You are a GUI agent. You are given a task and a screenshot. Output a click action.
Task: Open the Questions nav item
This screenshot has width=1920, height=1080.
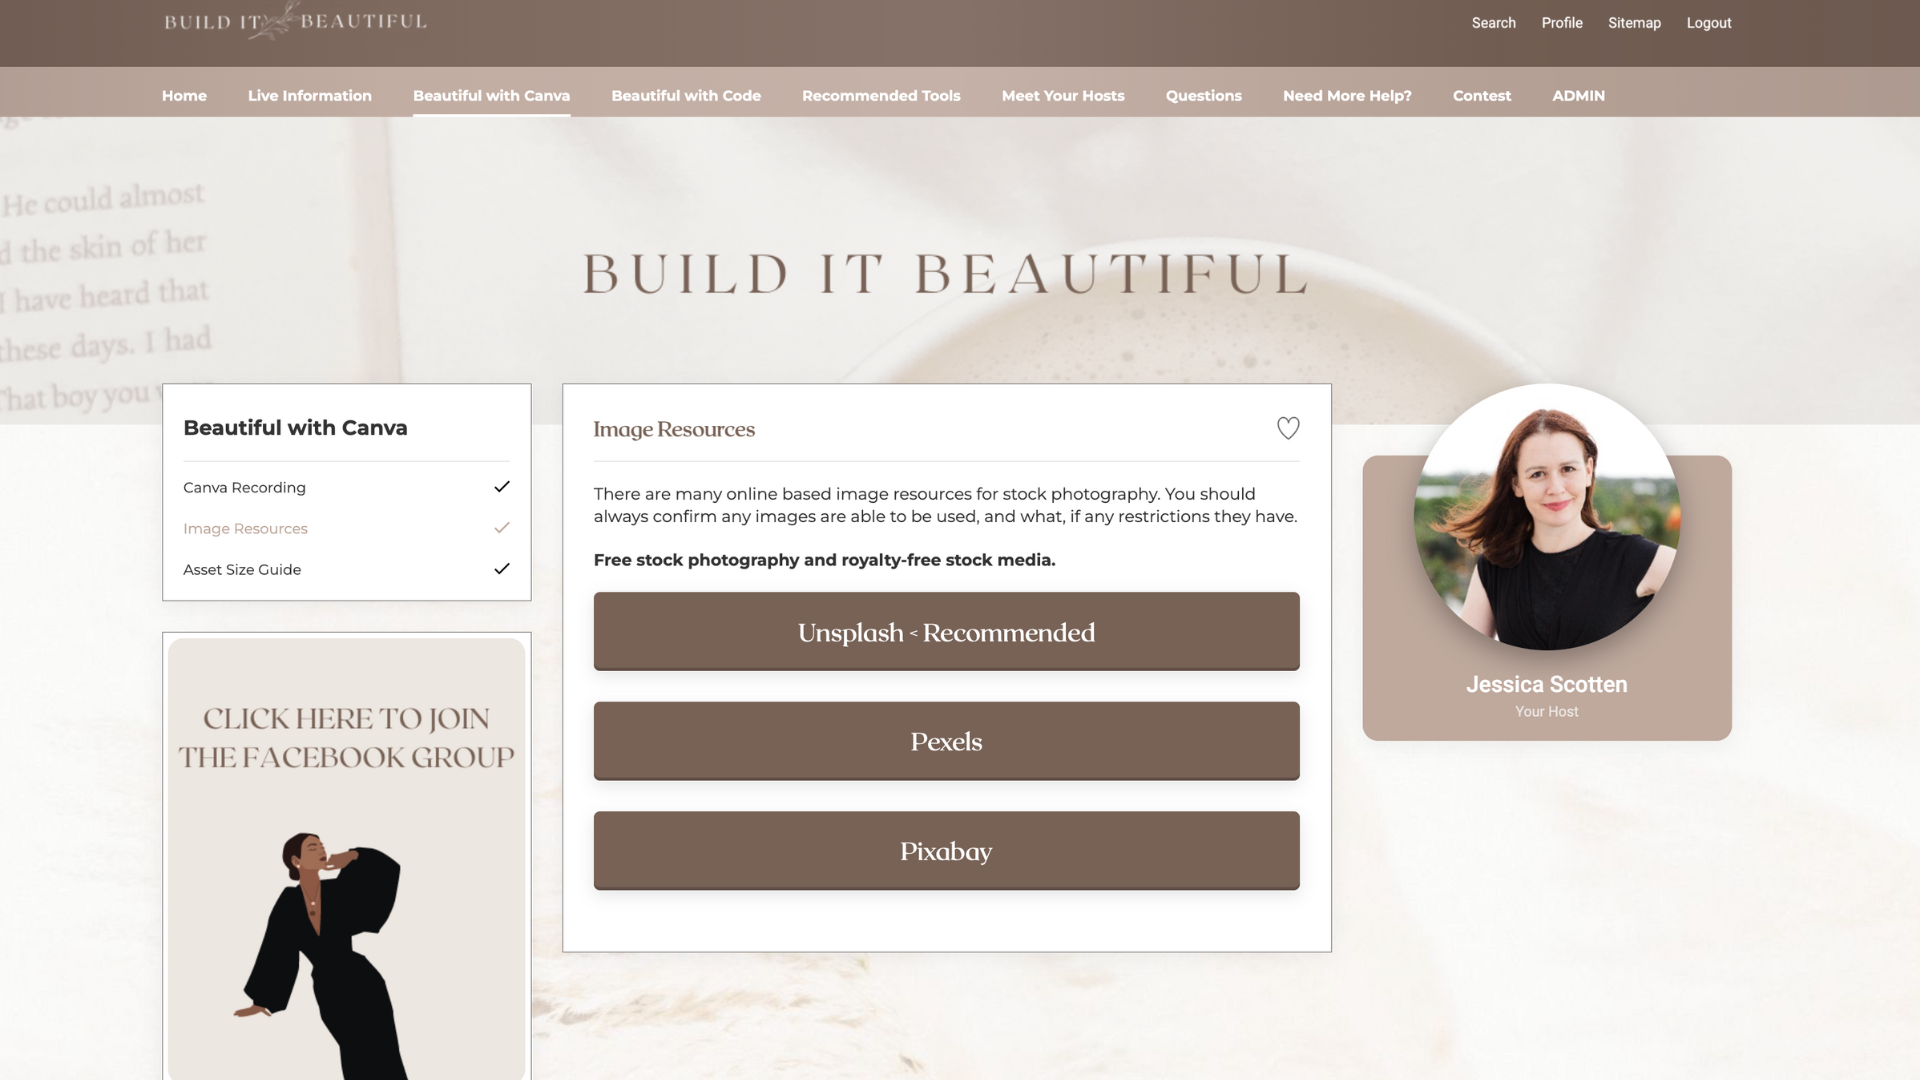click(x=1204, y=95)
